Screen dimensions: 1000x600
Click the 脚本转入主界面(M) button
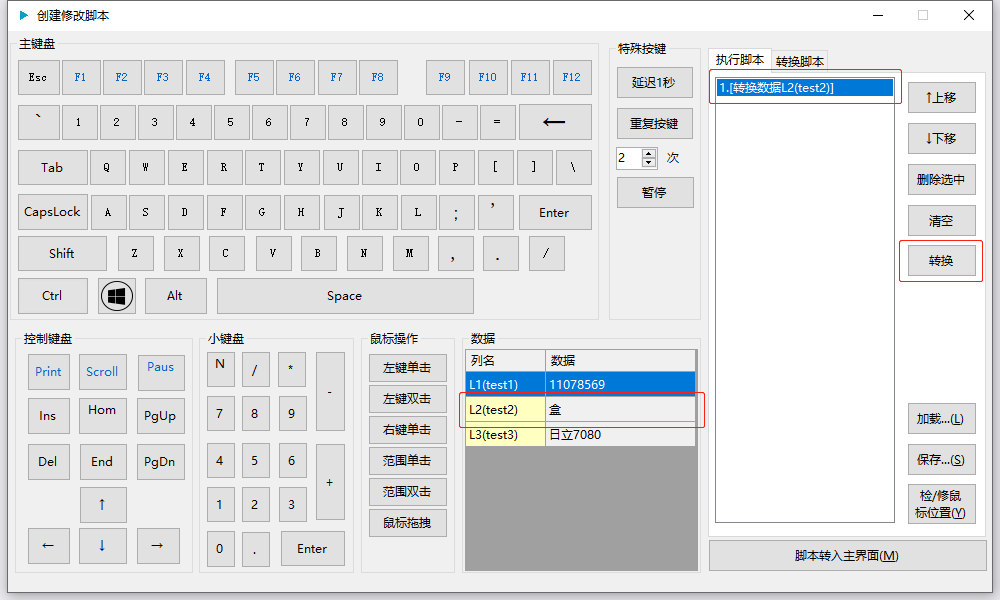click(848, 555)
